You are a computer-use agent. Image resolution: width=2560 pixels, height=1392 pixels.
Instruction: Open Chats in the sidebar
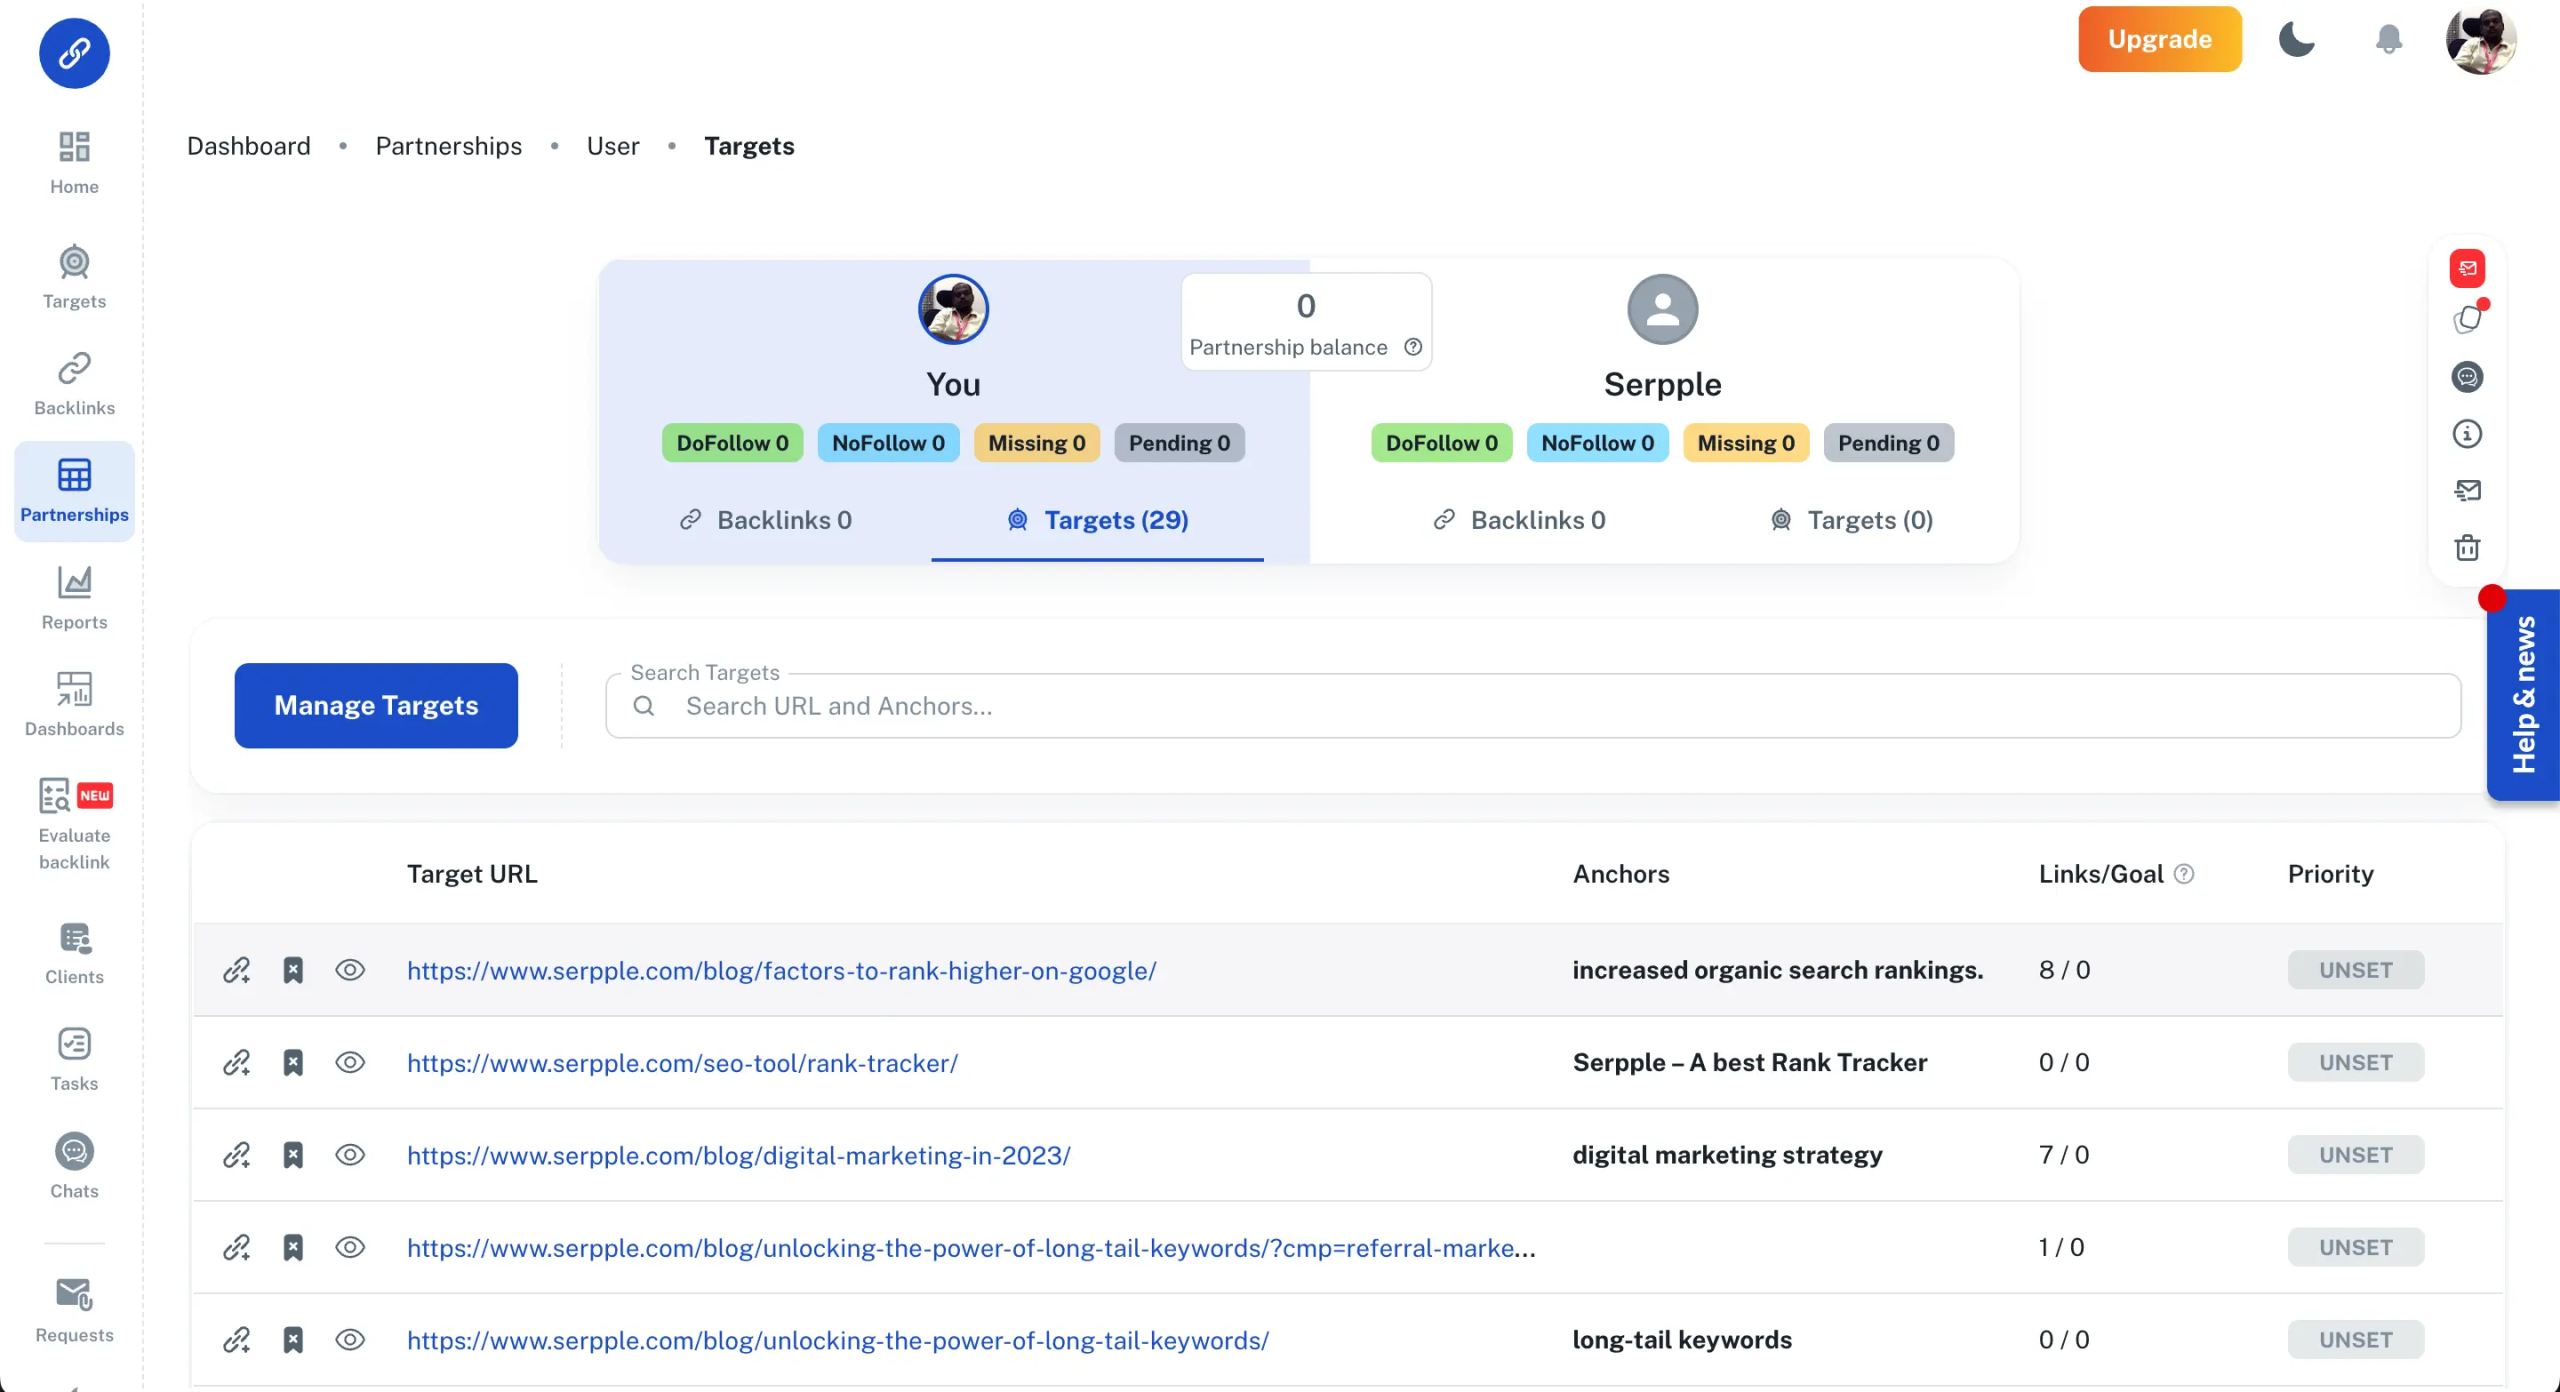click(74, 1167)
